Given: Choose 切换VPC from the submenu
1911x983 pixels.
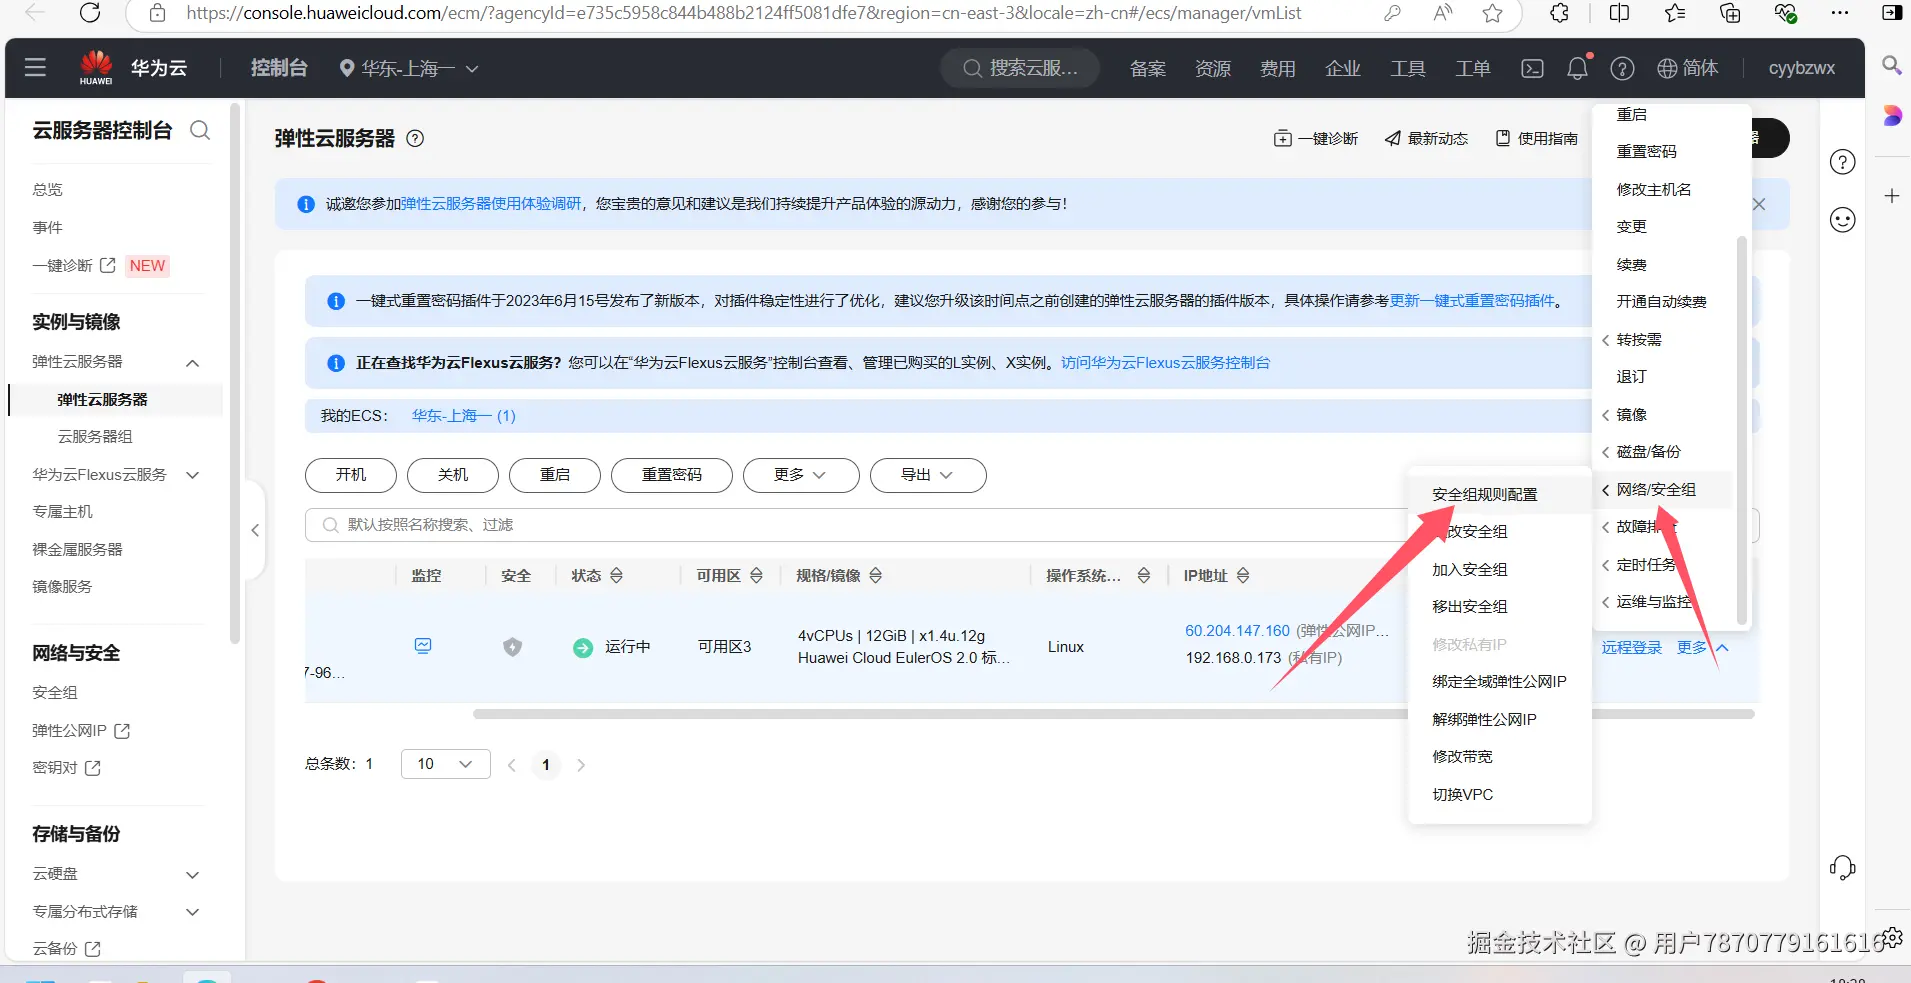Looking at the screenshot, I should pos(1463,794).
